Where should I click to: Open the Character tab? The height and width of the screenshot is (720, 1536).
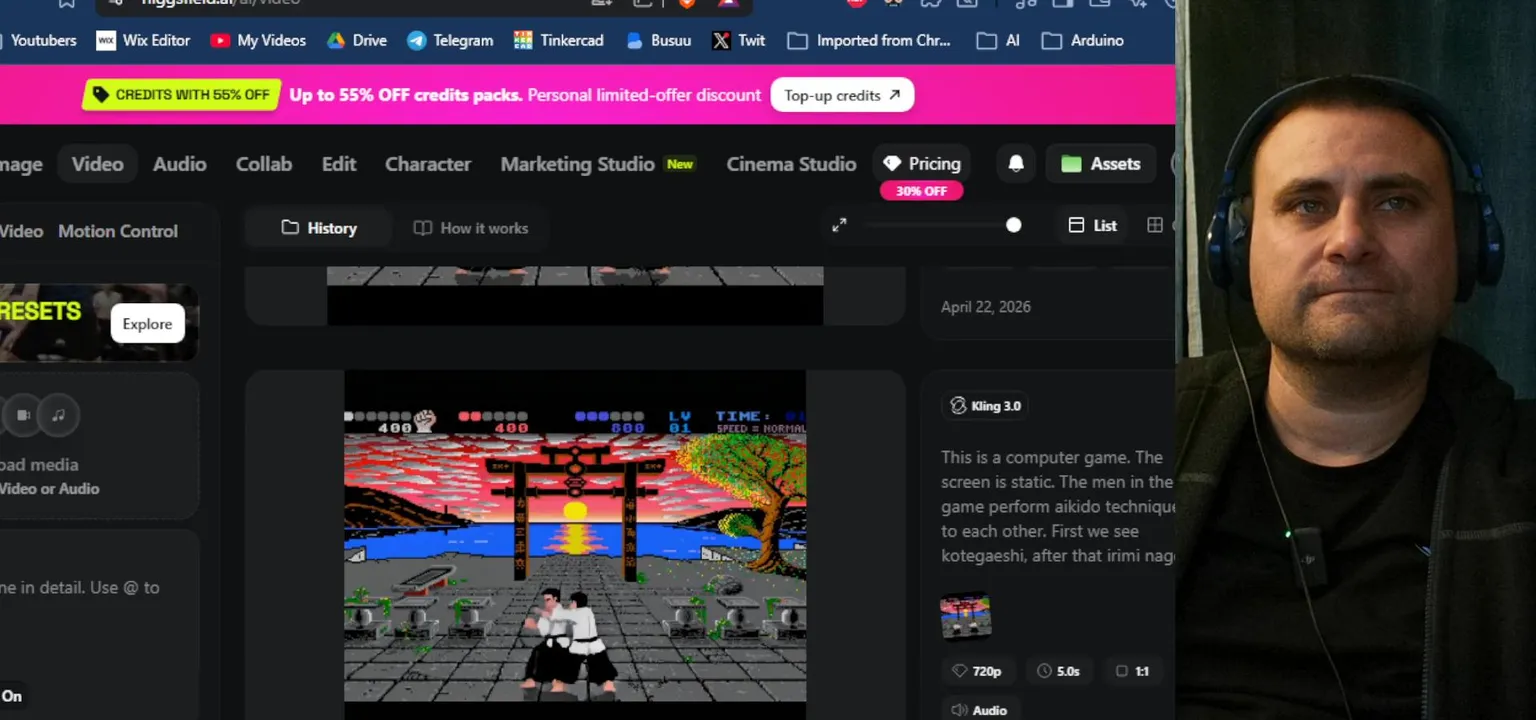coord(428,164)
